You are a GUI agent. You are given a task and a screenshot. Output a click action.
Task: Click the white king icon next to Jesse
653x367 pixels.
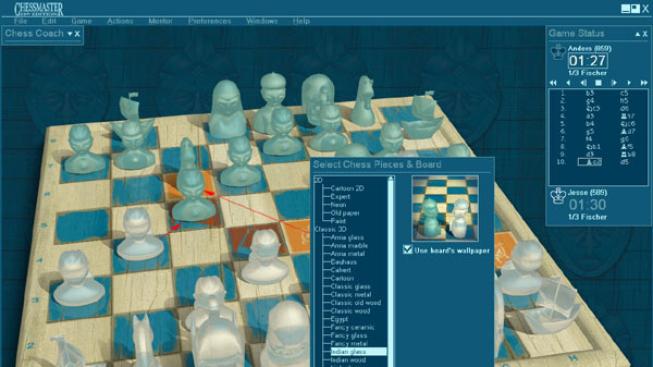click(557, 196)
